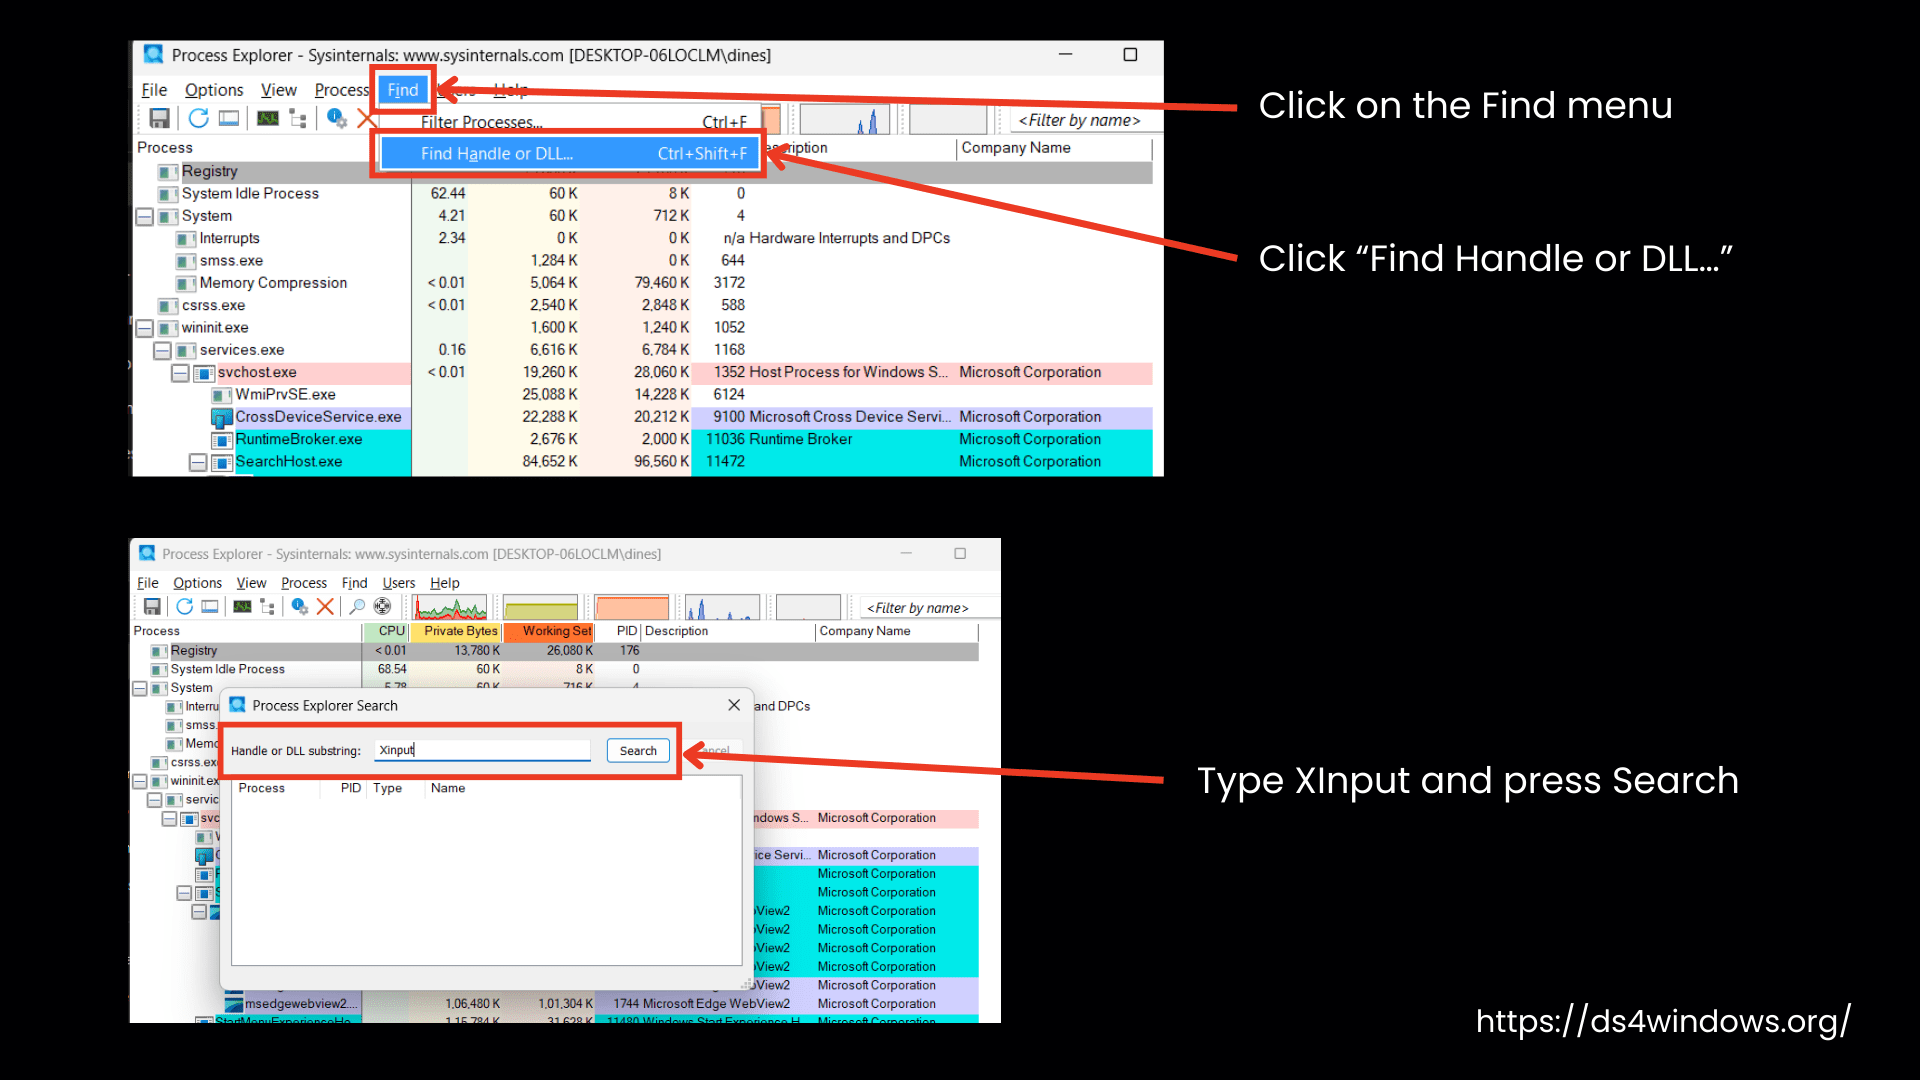1920x1080 pixels.
Task: Click Filter by name box in window with Find menu open
Action: (x=1086, y=121)
